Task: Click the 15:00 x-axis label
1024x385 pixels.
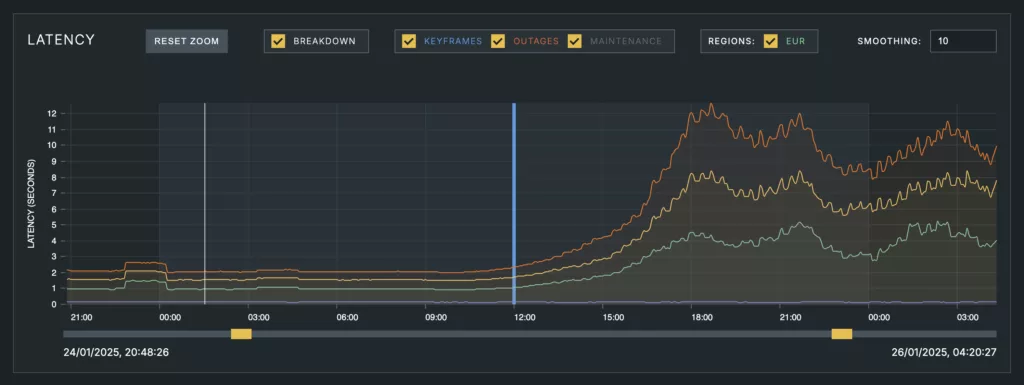Action: [x=613, y=318]
